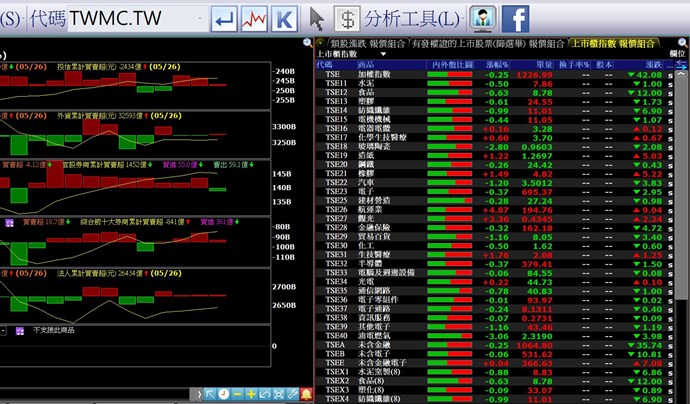
Task: Open the trend line chart view
Action: point(254,19)
